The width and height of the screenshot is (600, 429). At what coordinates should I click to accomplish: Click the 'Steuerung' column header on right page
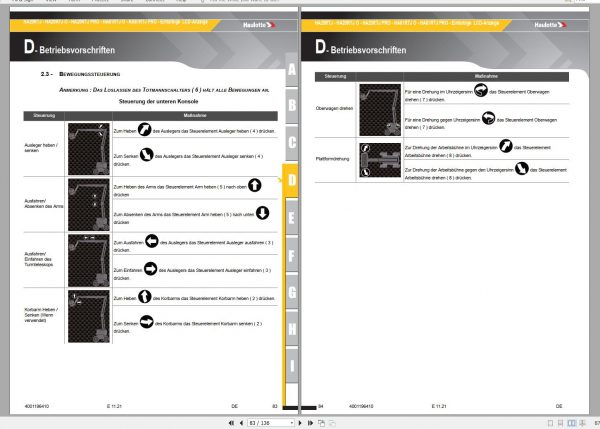[335, 77]
